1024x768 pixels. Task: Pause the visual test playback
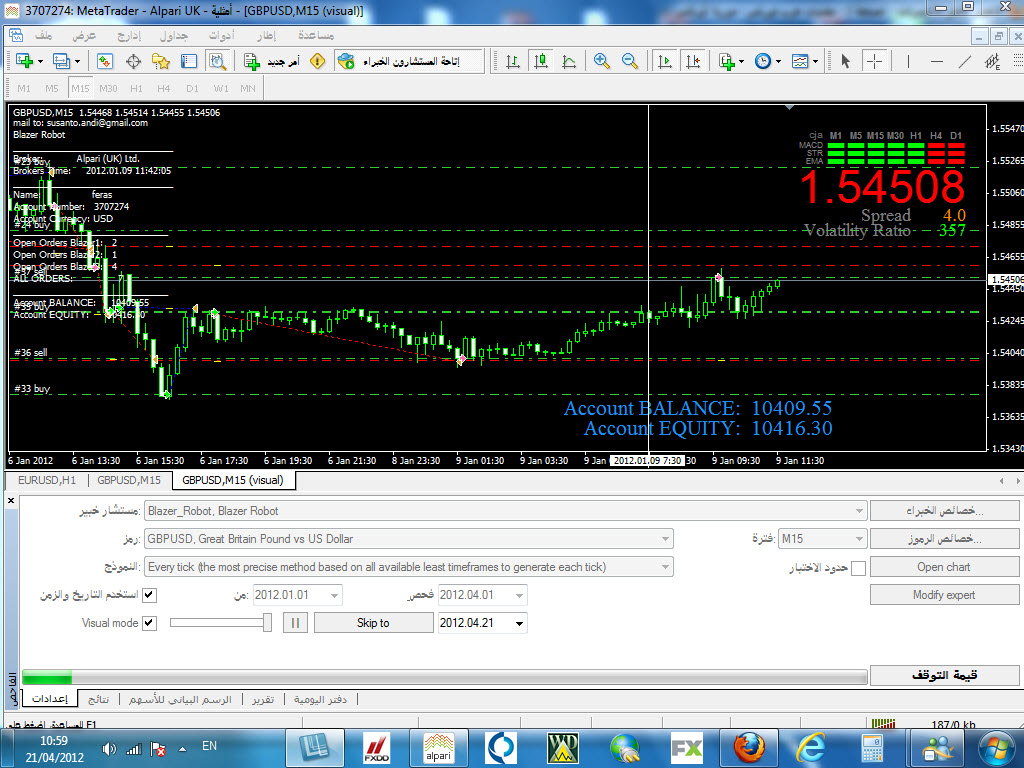295,623
